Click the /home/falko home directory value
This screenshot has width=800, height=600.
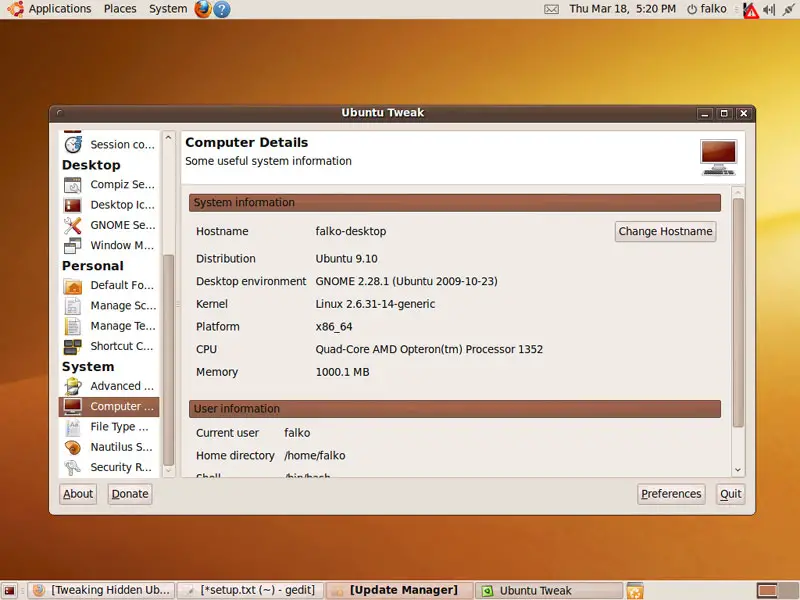315,456
